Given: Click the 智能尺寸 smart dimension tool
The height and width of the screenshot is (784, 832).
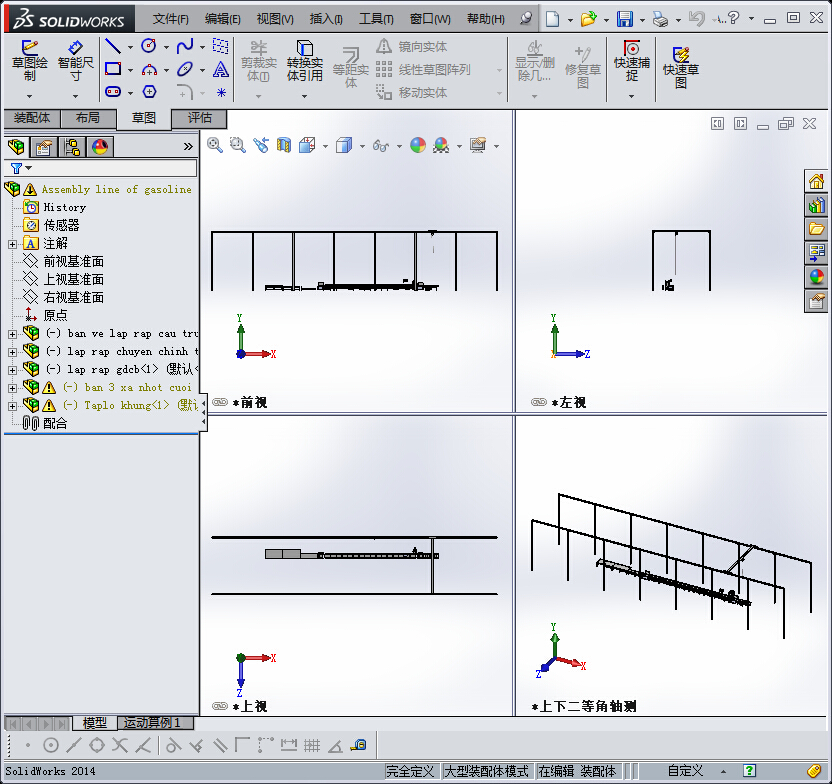Looking at the screenshot, I should pyautogui.click(x=75, y=60).
